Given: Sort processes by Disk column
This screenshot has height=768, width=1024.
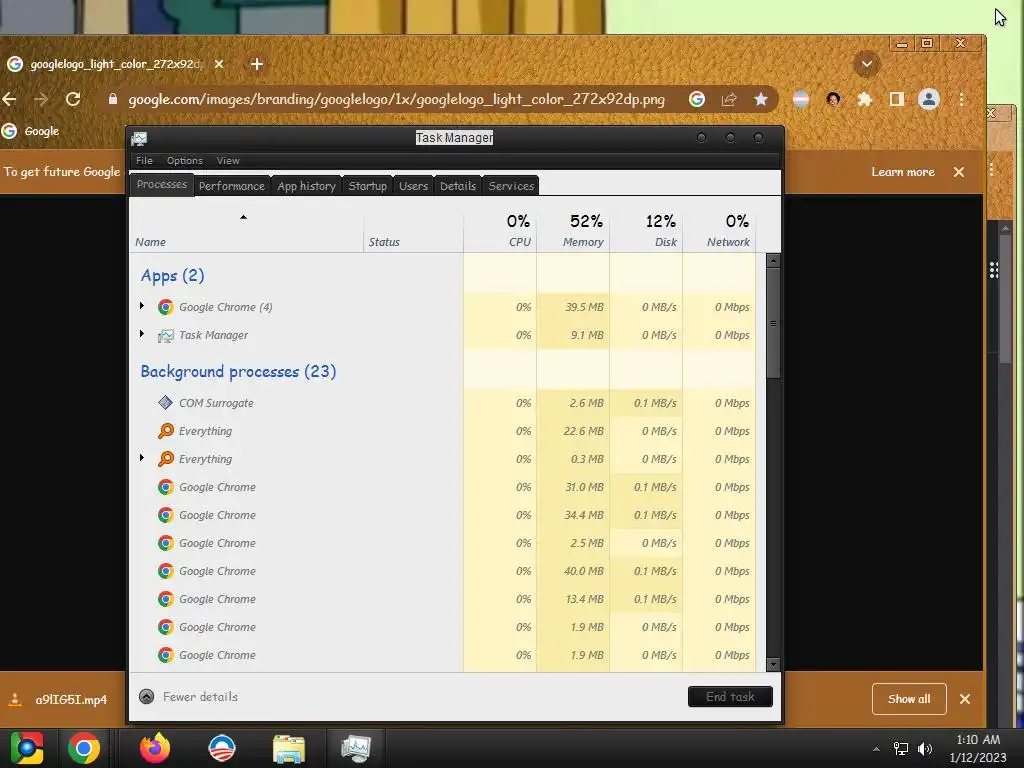Looking at the screenshot, I should pos(646,230).
